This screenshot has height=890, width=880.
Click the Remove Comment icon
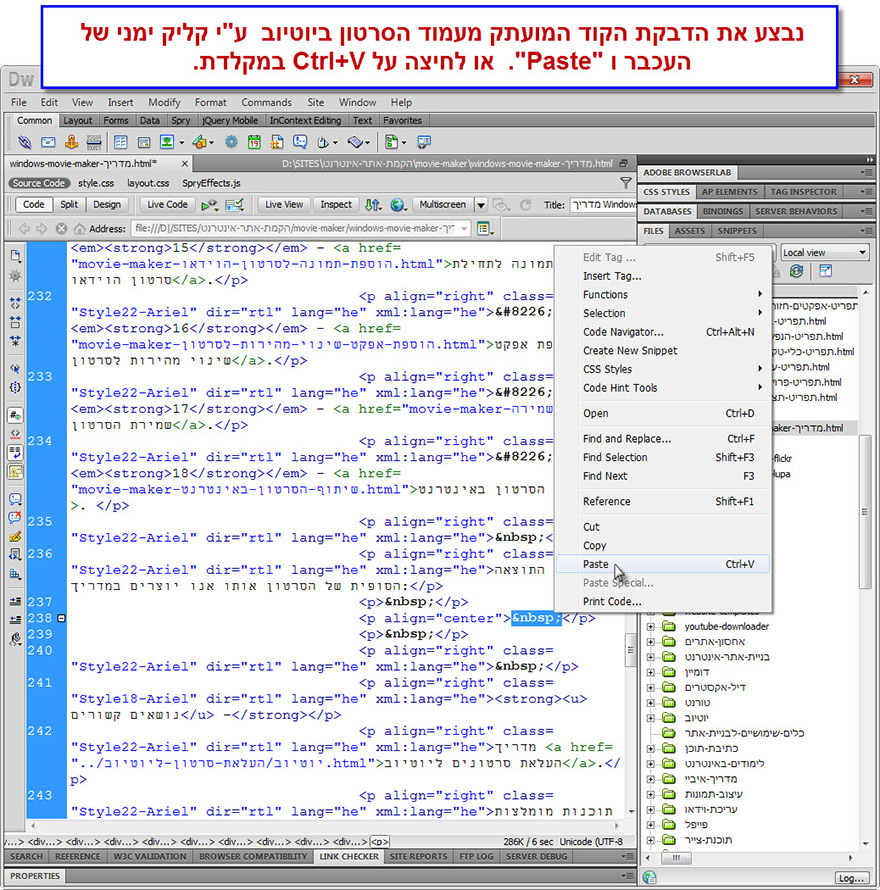click(15, 517)
